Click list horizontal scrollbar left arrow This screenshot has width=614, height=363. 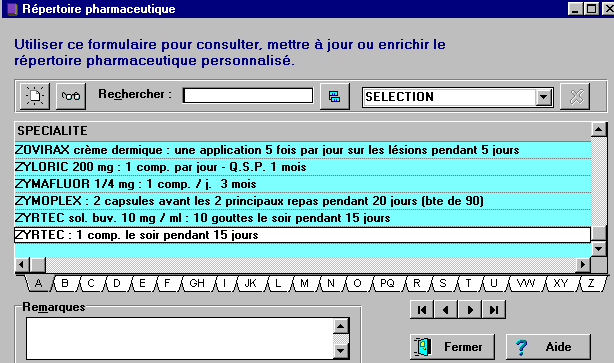pyautogui.click(x=22, y=265)
